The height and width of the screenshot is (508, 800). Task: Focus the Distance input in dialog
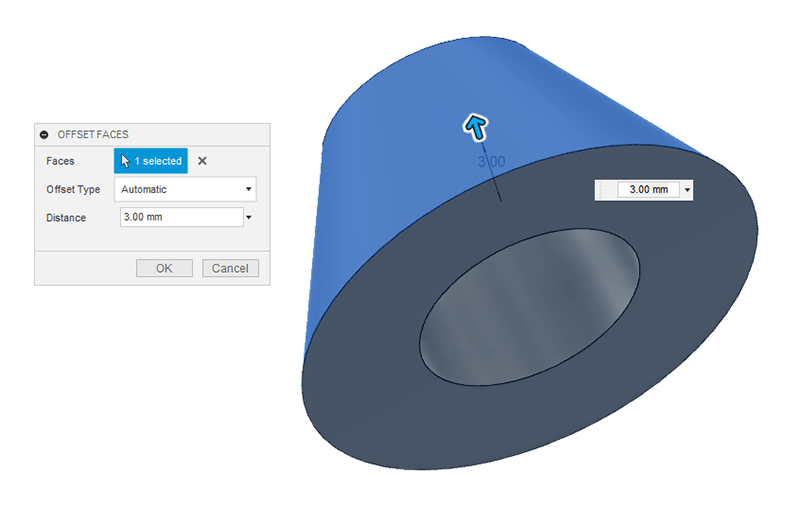tap(182, 217)
